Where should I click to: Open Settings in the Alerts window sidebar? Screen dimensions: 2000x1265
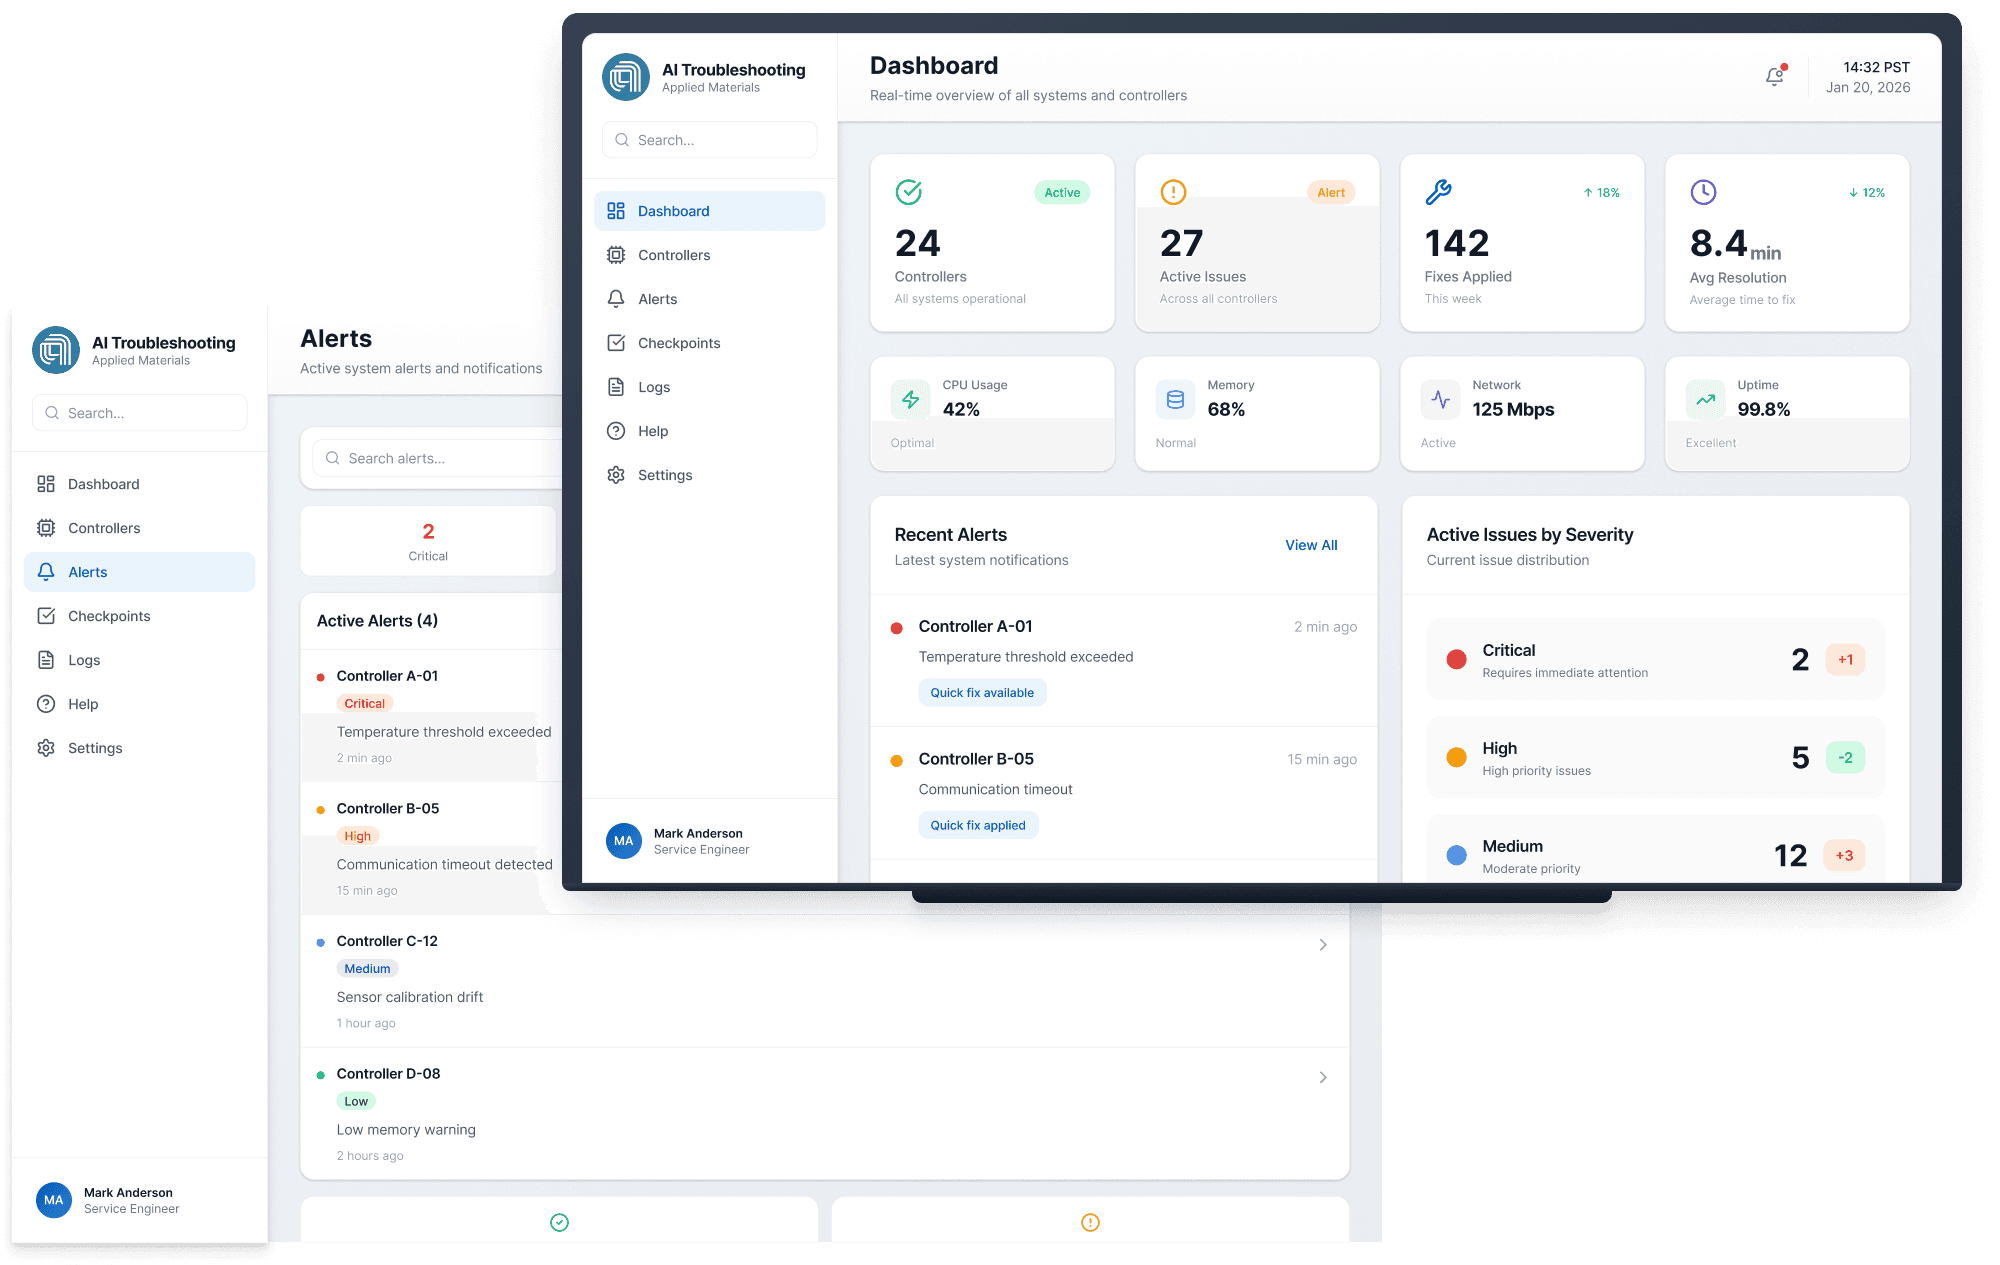coord(95,748)
